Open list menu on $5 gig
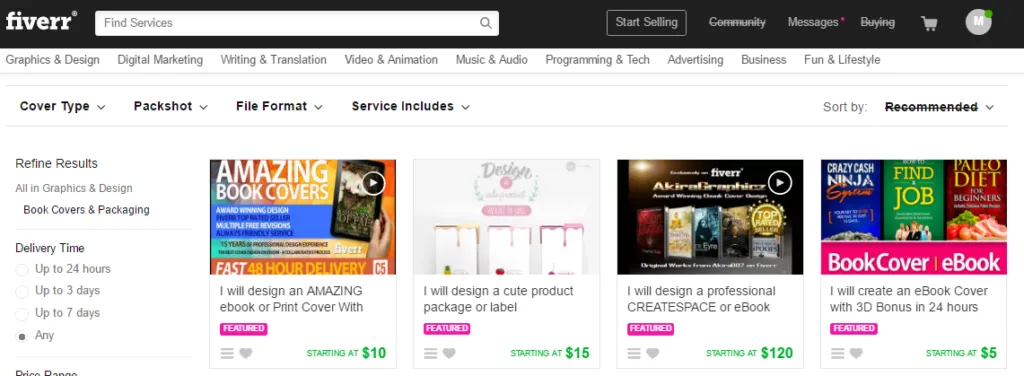The image size is (1024, 376). point(837,353)
